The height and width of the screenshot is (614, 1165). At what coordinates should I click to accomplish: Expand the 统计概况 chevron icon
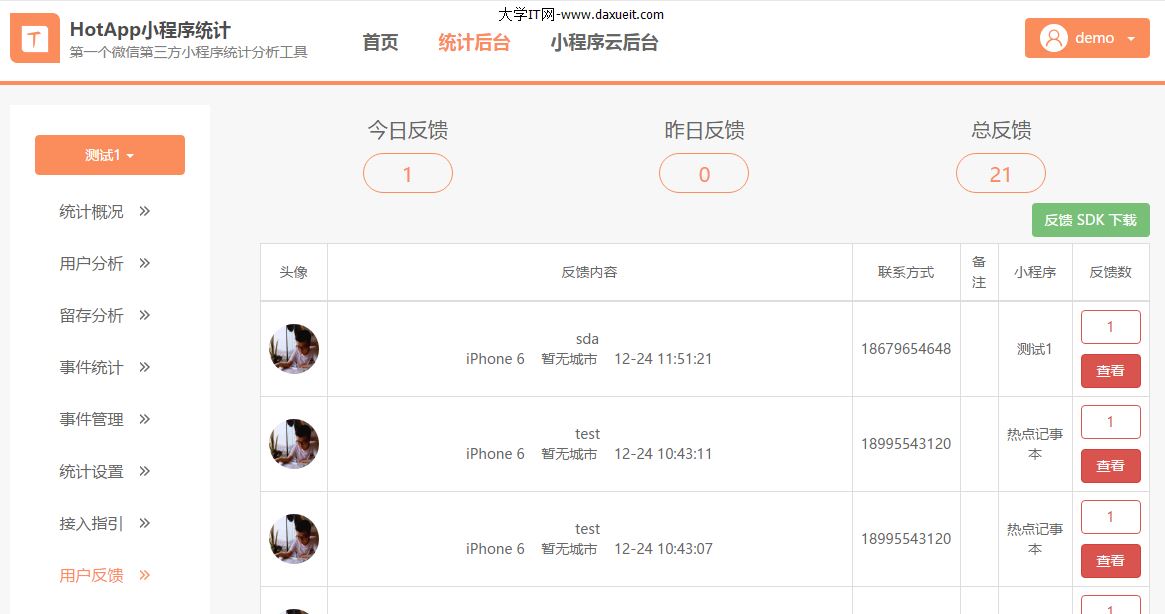[144, 211]
